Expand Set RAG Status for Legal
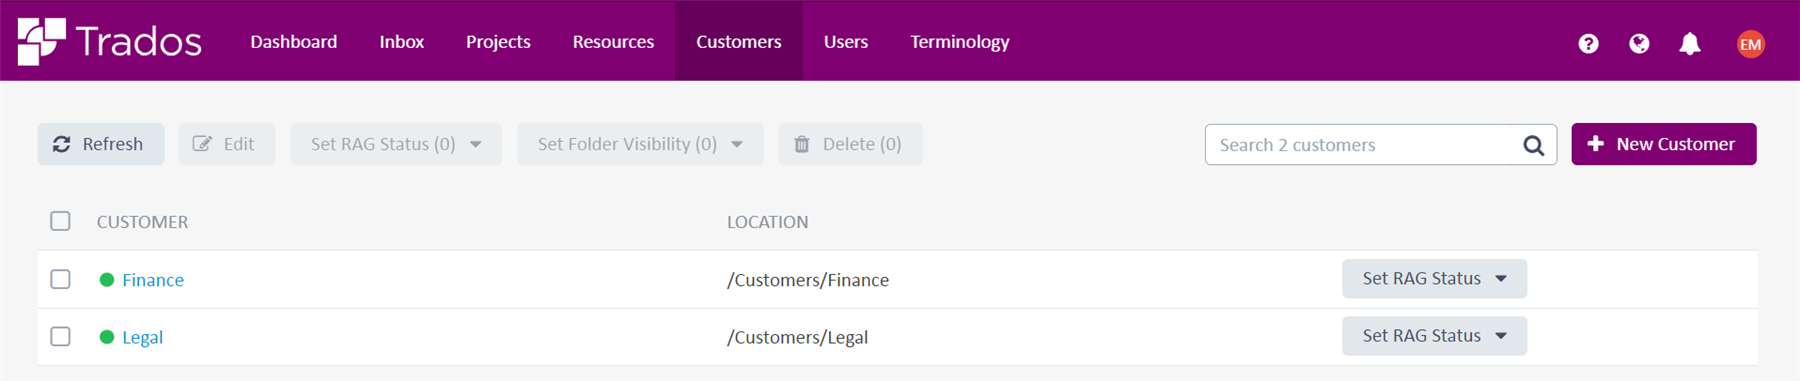The image size is (1800, 381). click(1434, 336)
